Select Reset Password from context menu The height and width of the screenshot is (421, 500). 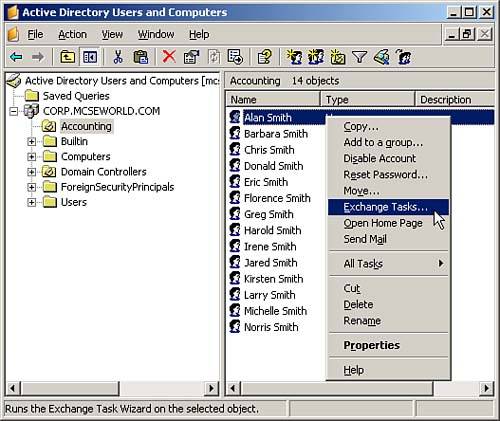(x=388, y=175)
